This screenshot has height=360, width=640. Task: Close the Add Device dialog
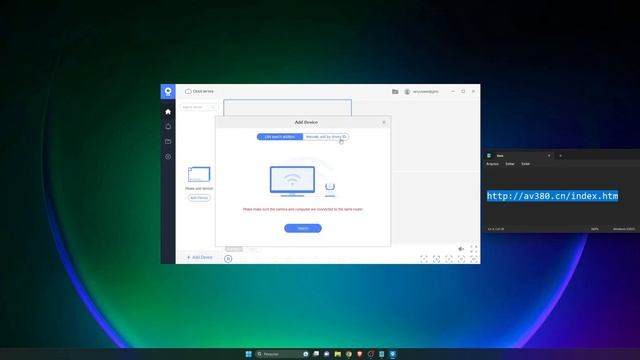coord(384,122)
